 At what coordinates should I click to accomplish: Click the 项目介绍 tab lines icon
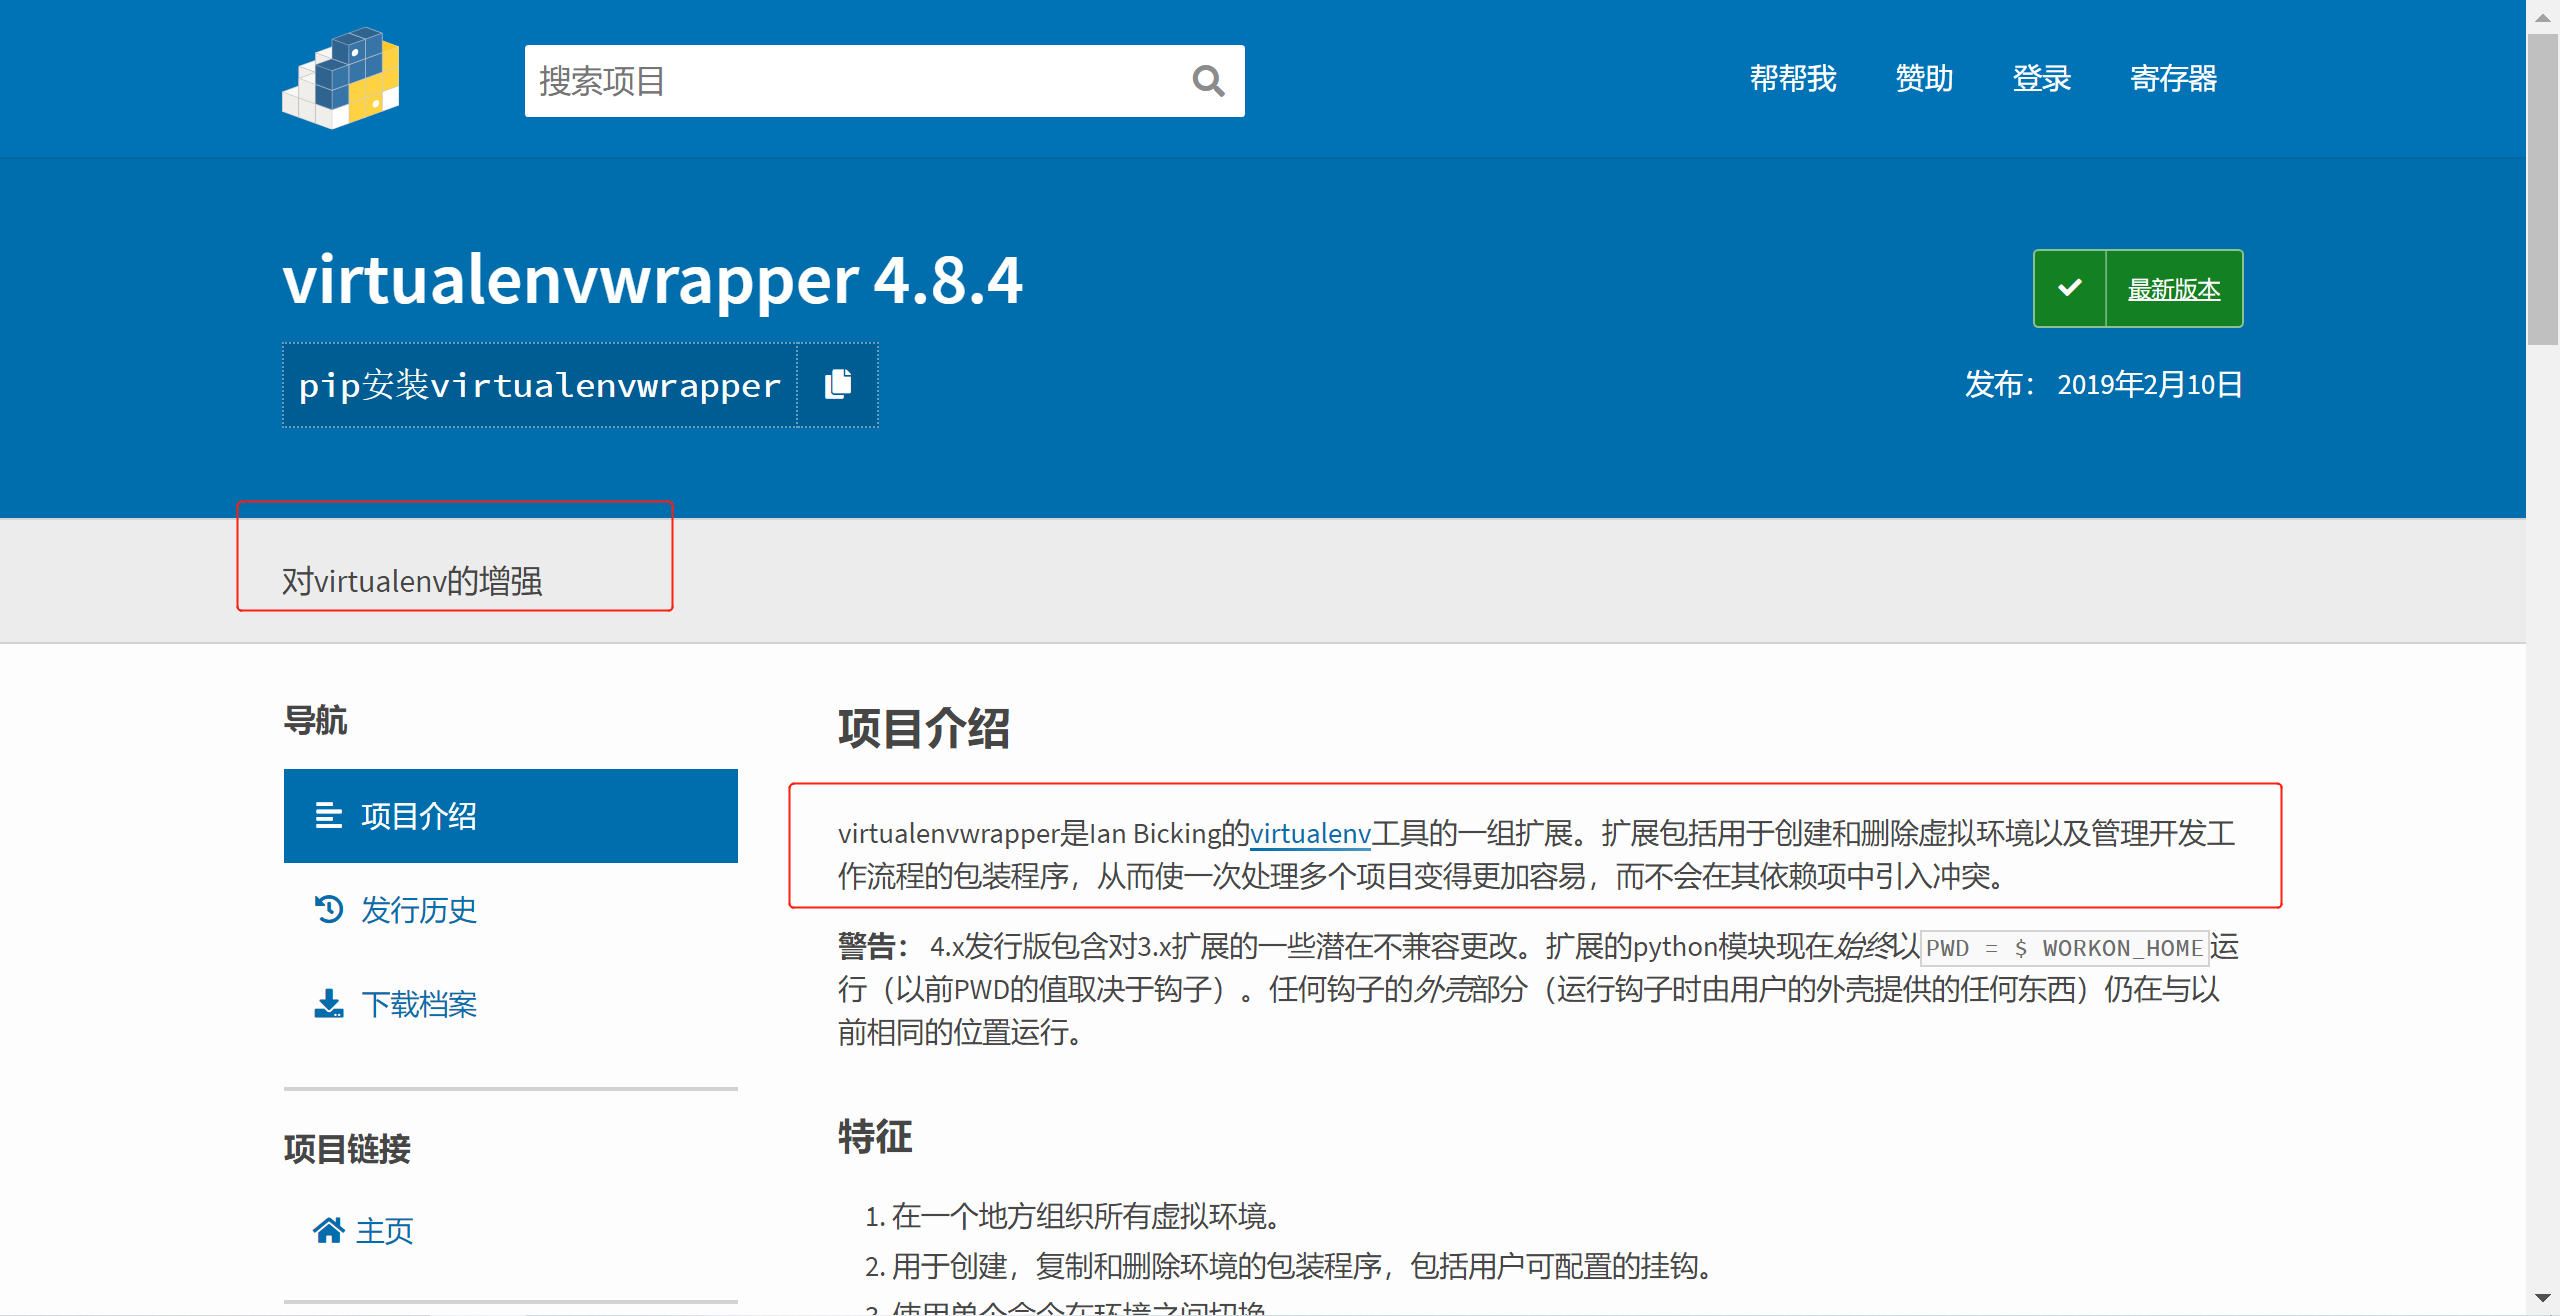pyautogui.click(x=328, y=816)
